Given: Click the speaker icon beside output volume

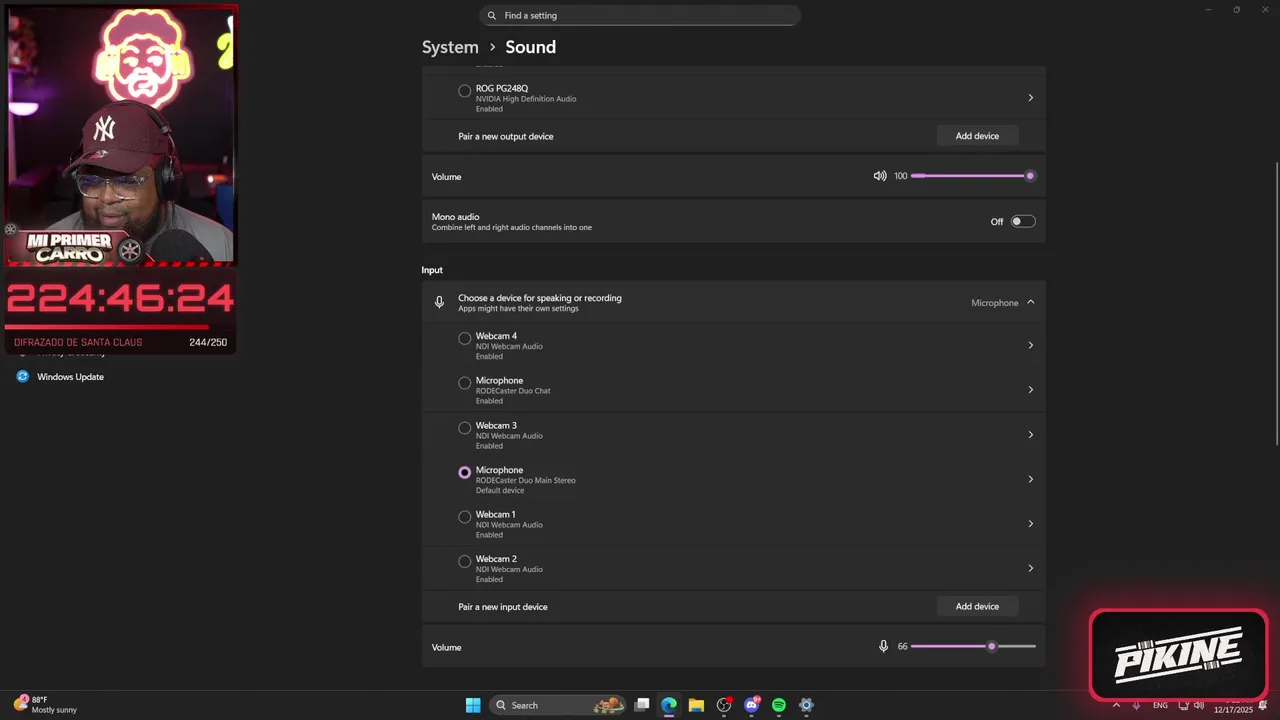Looking at the screenshot, I should 880,176.
